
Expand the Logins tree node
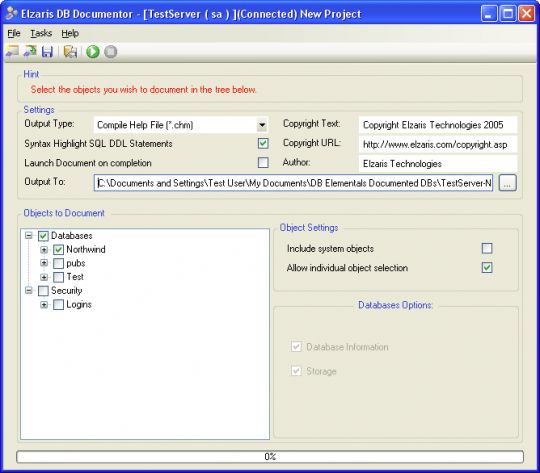coord(44,305)
